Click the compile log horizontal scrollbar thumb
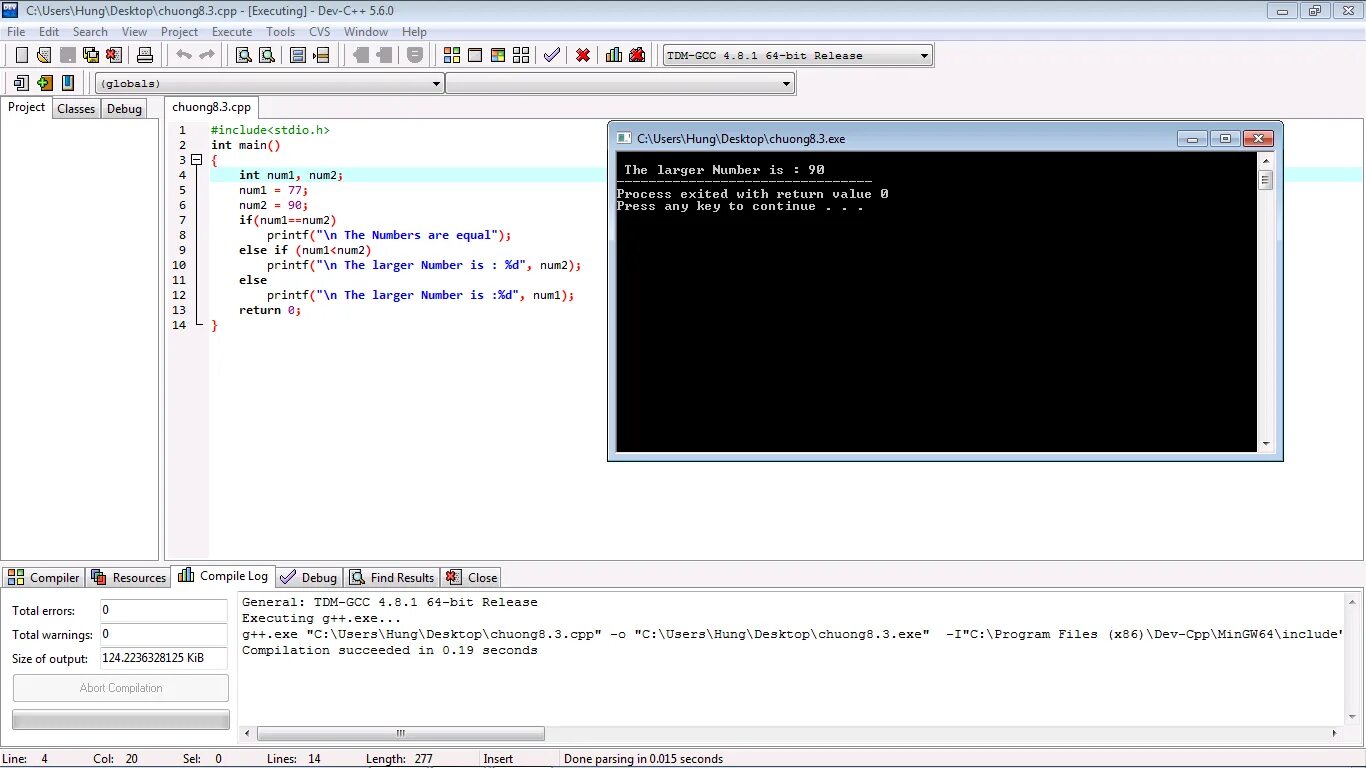 (x=400, y=733)
